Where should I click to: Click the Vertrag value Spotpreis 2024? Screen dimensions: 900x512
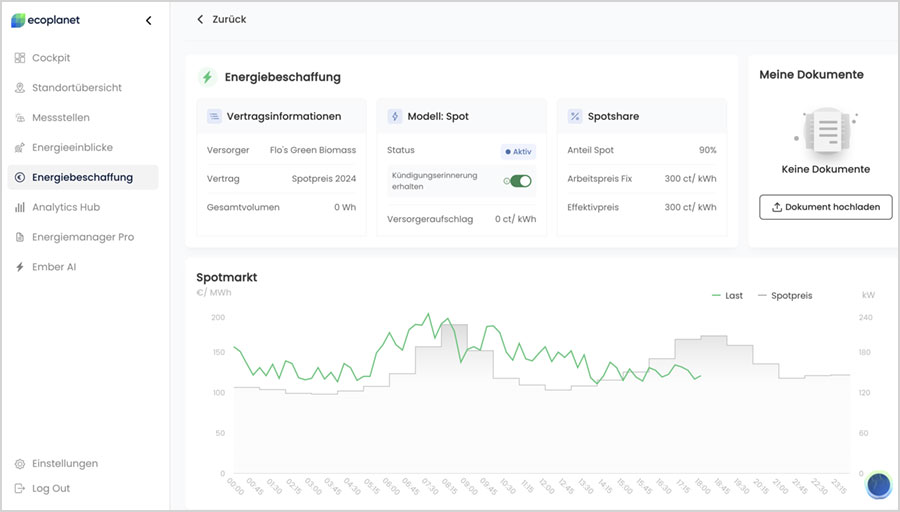coord(324,179)
